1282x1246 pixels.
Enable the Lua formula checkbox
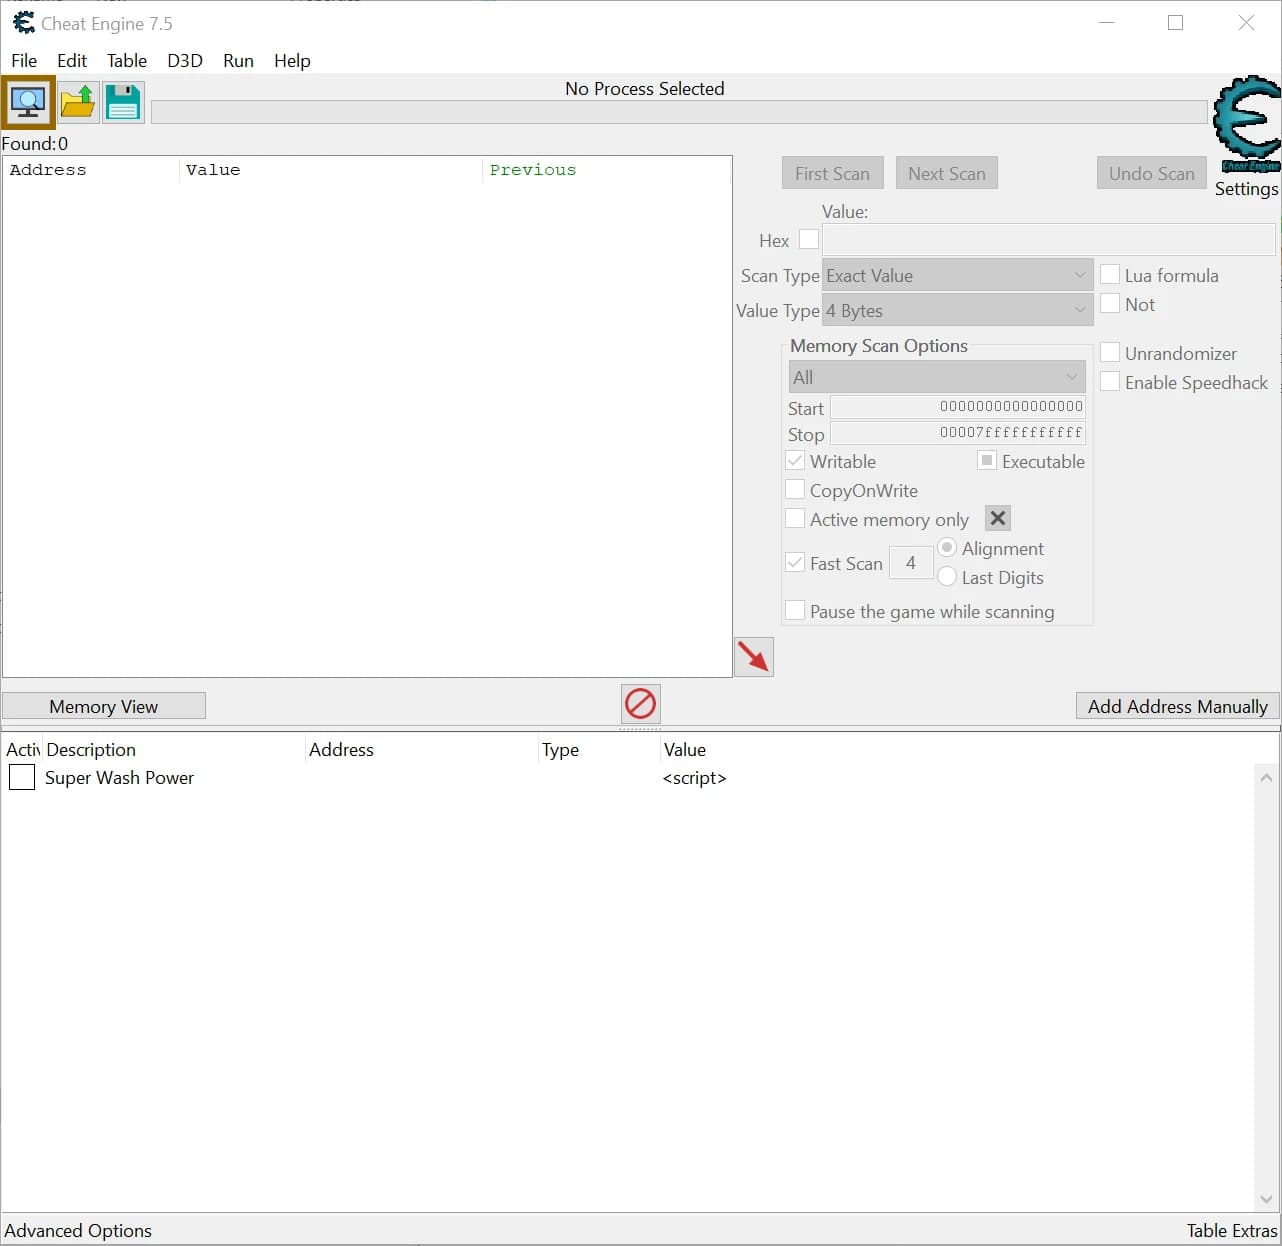1110,274
